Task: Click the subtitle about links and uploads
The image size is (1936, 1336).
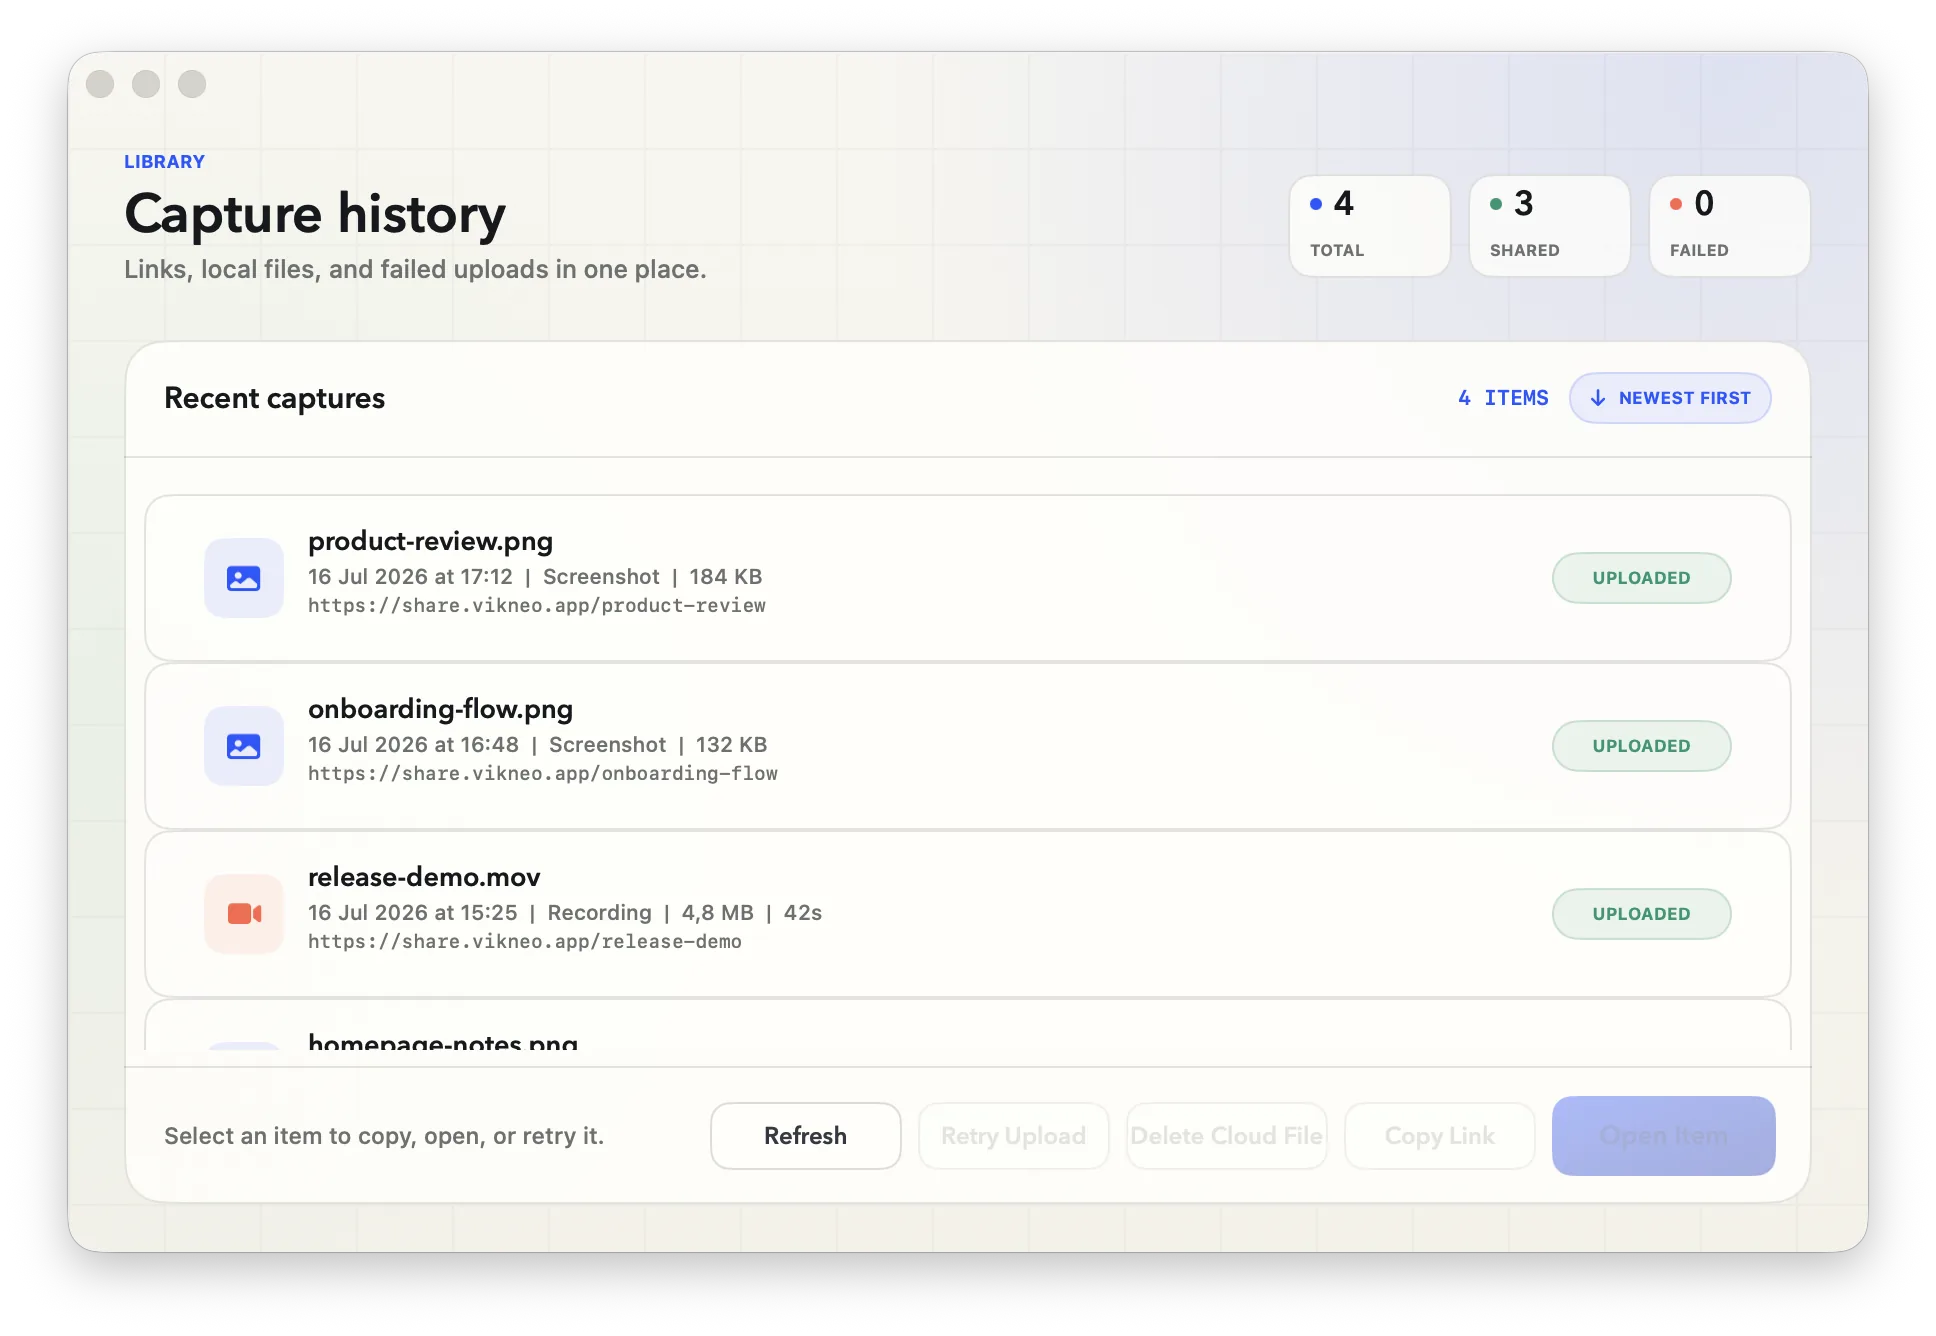Action: 415,270
